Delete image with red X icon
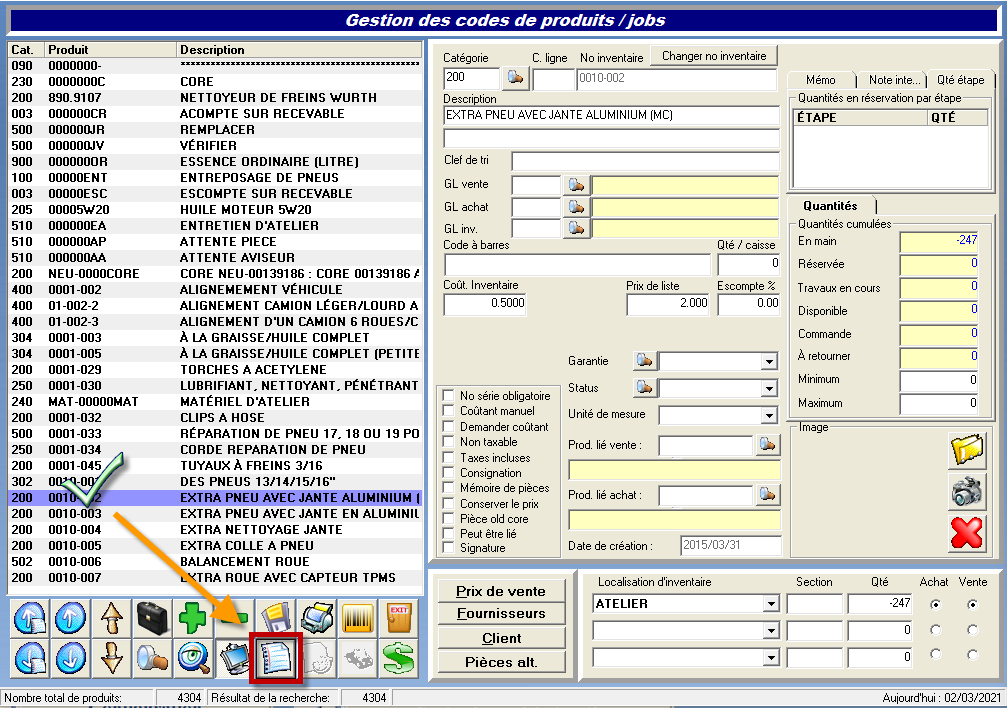 tap(967, 533)
